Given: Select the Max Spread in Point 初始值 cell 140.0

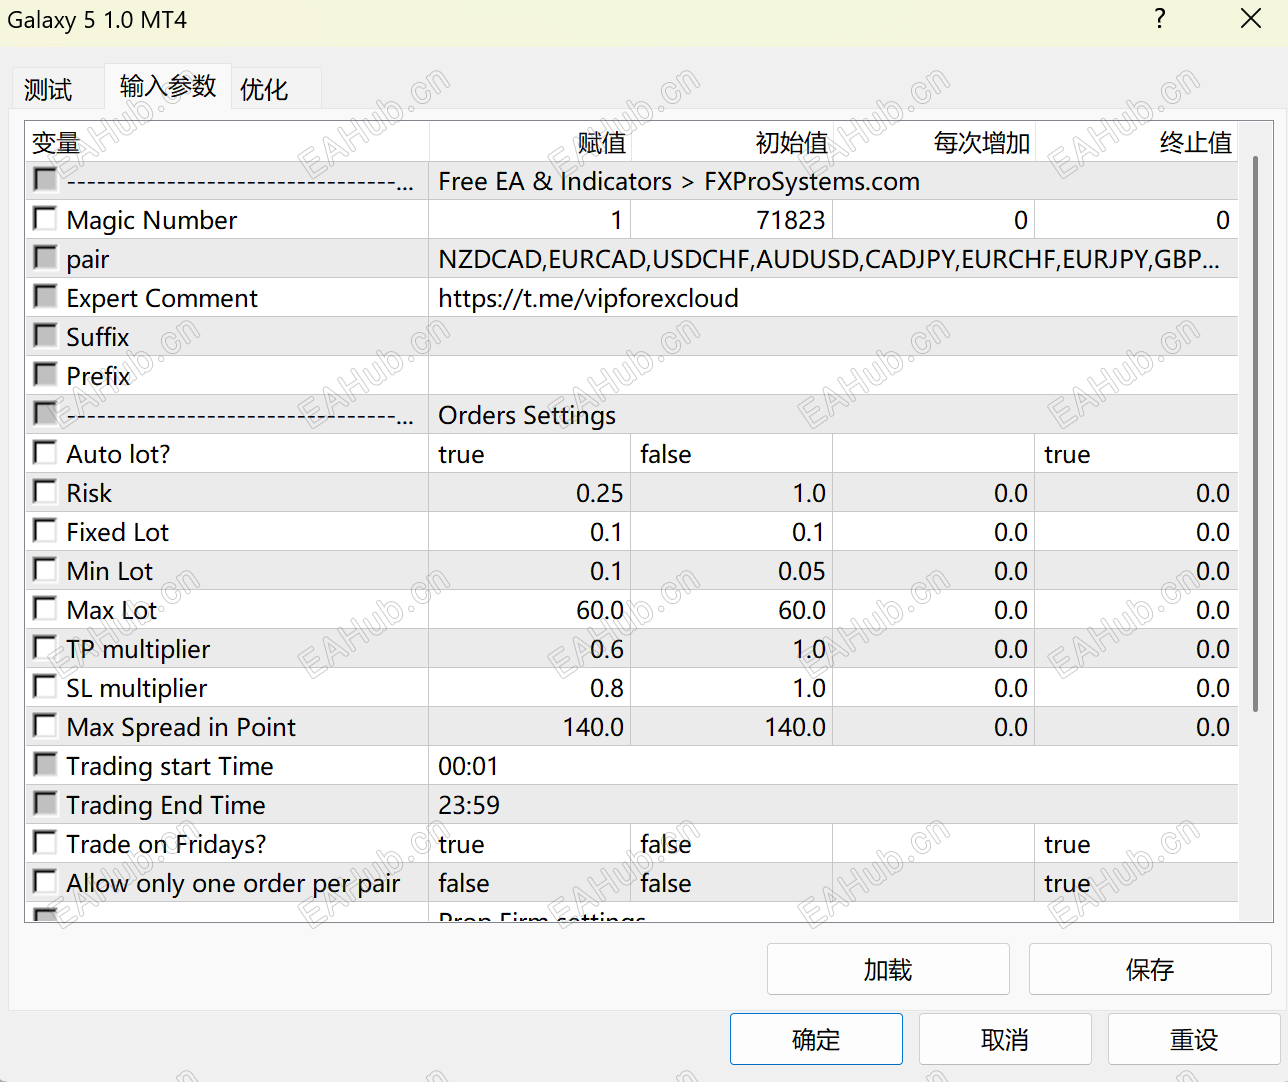Looking at the screenshot, I should point(732,727).
